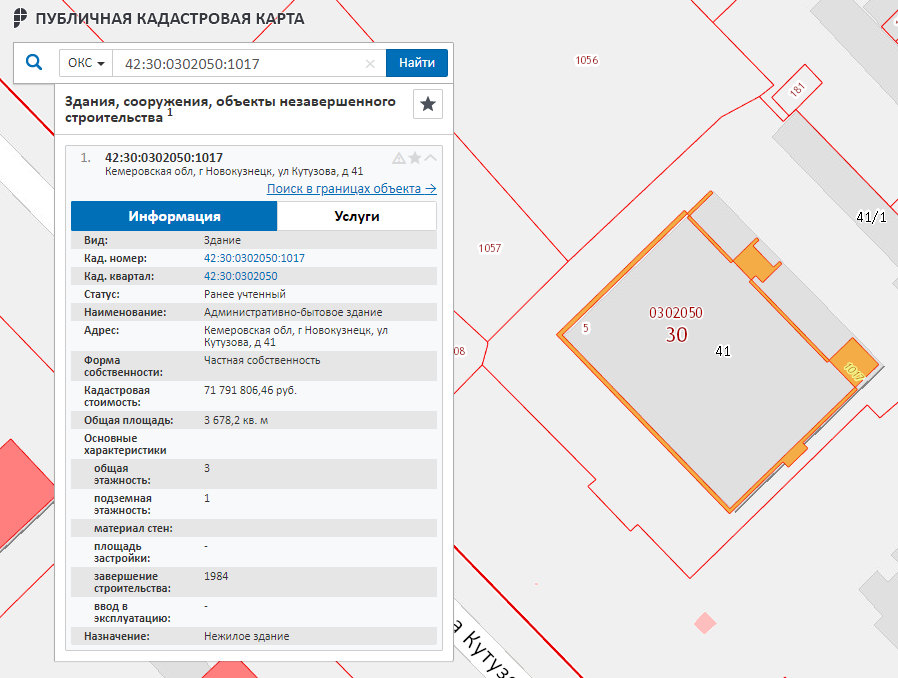Click the completion year 1984 value

(x=216, y=576)
